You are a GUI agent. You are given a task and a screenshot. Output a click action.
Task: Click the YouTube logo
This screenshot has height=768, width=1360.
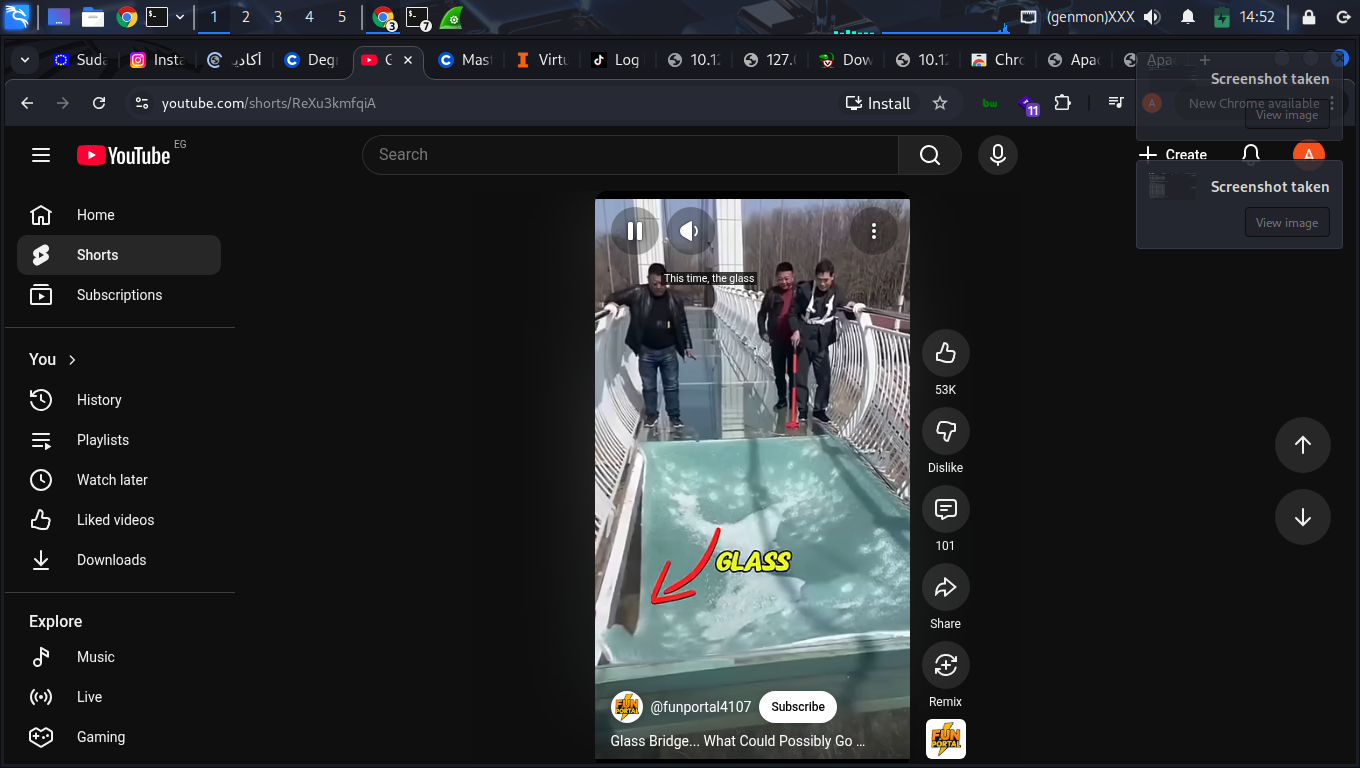pos(124,155)
